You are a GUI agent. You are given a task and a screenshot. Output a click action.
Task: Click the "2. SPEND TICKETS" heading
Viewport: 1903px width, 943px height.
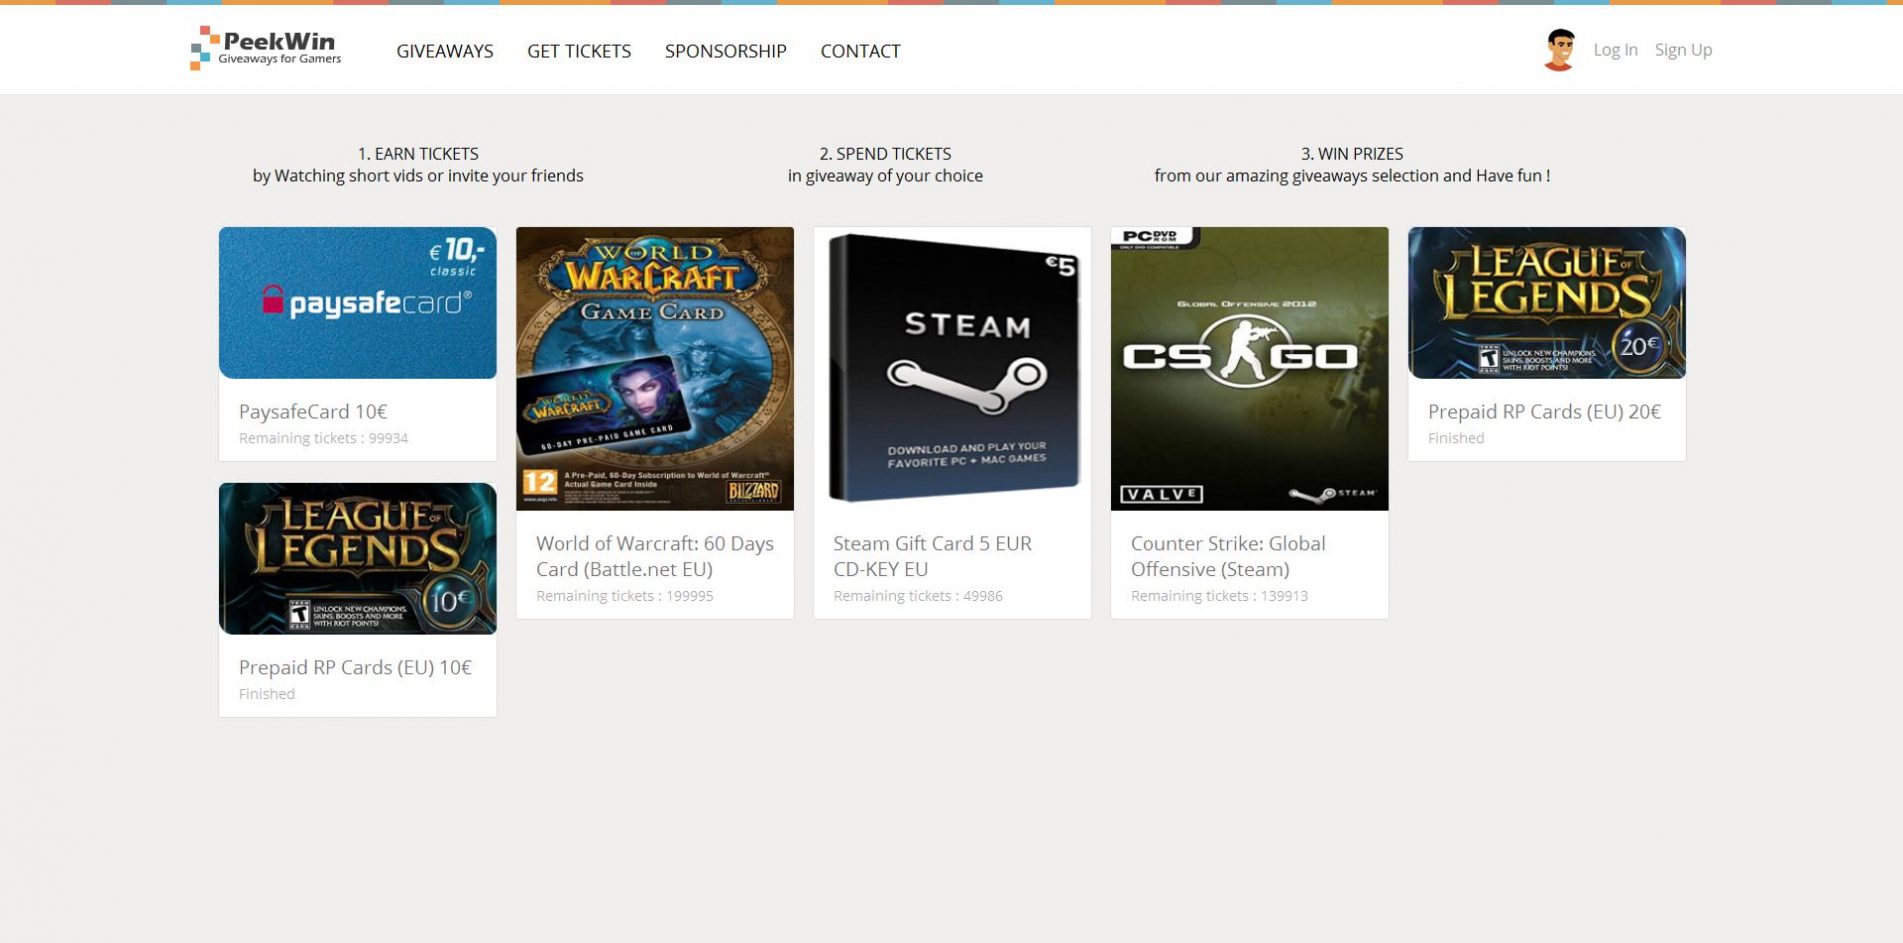coord(885,154)
